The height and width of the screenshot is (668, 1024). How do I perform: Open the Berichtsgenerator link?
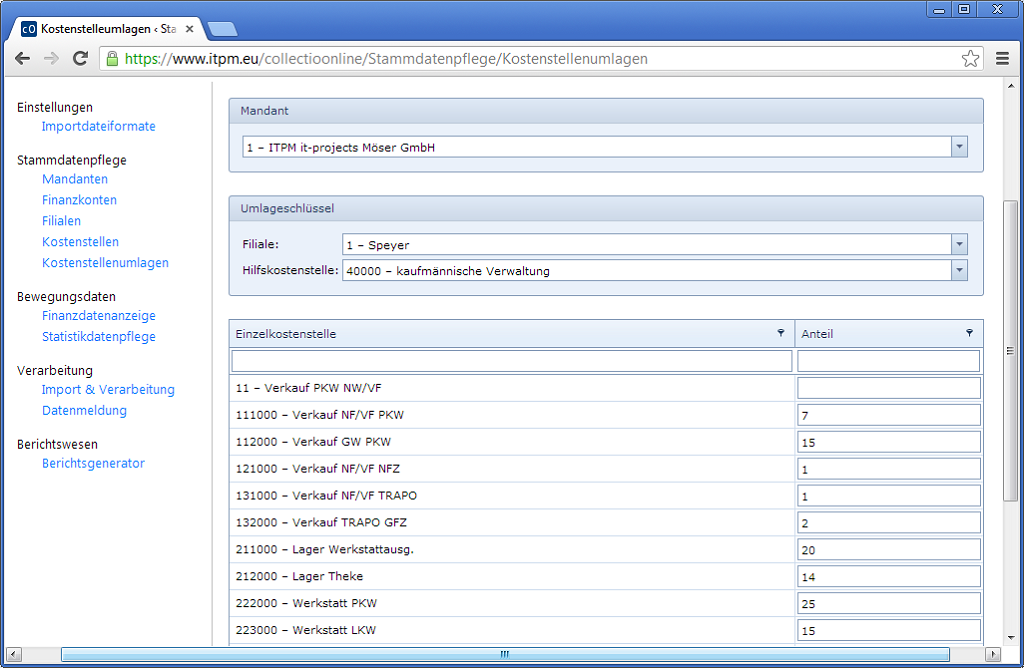[93, 464]
